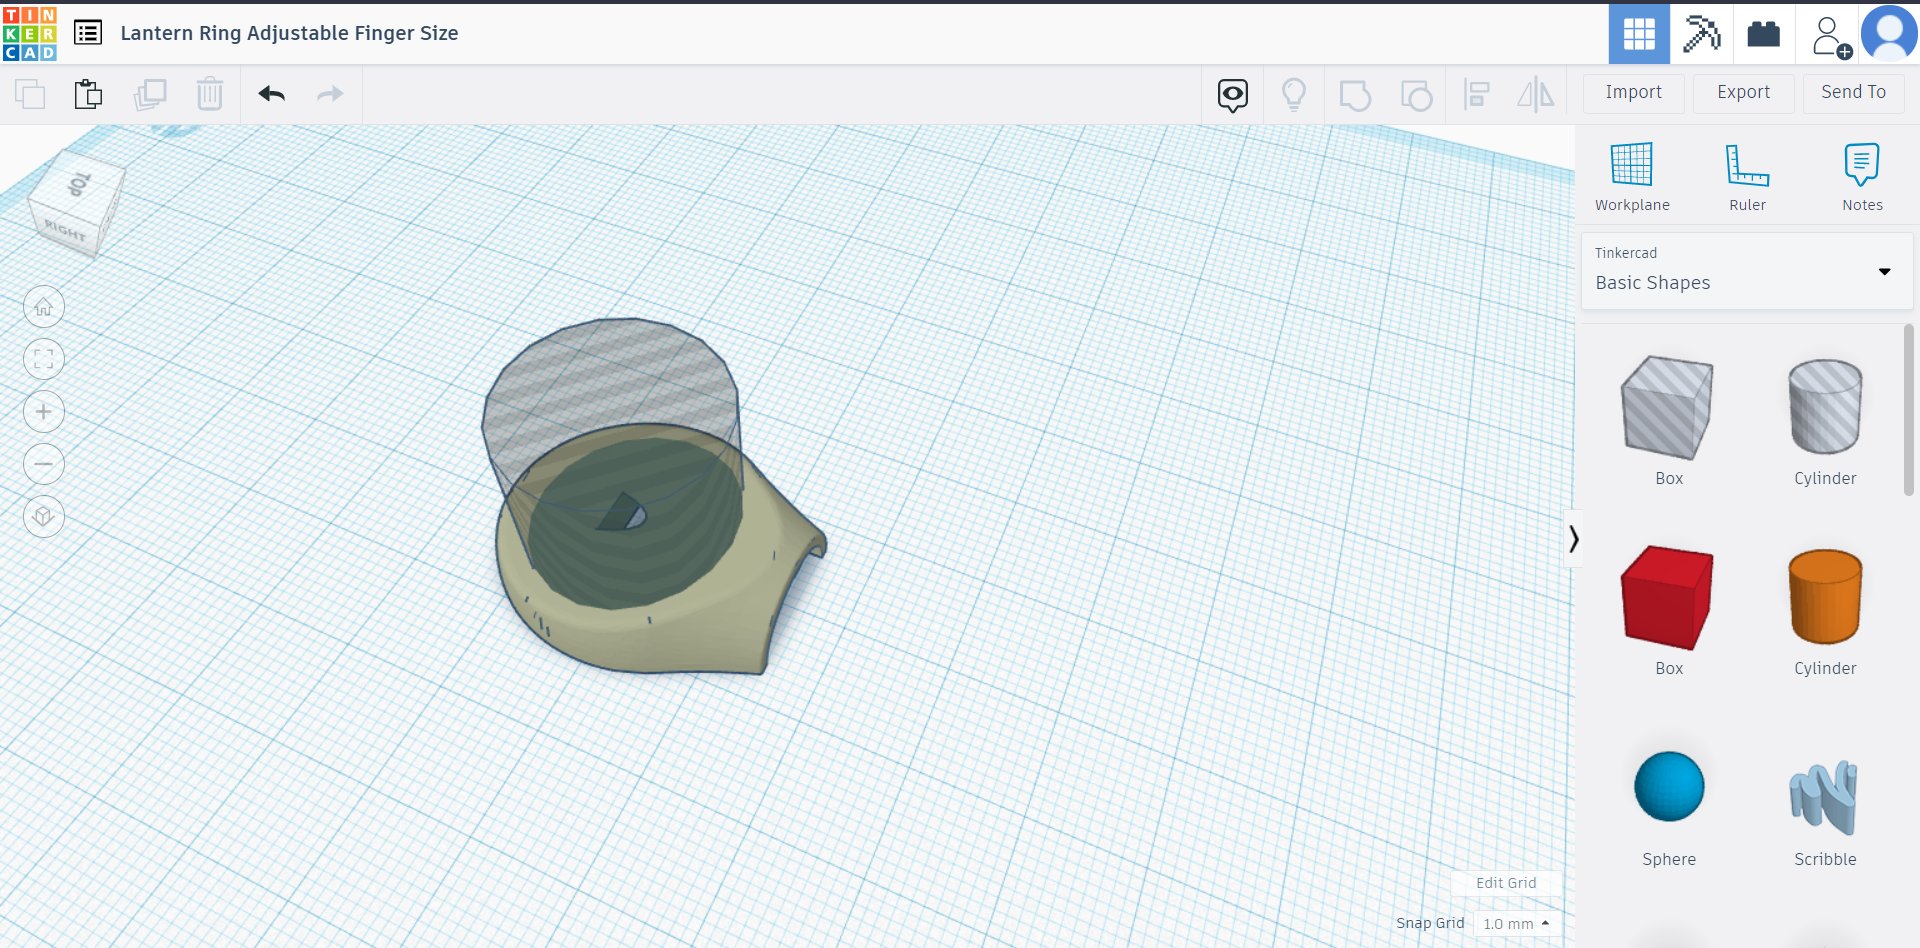Viewport: 1920px width, 948px height.
Task: Undo the last action
Action: coord(270,94)
